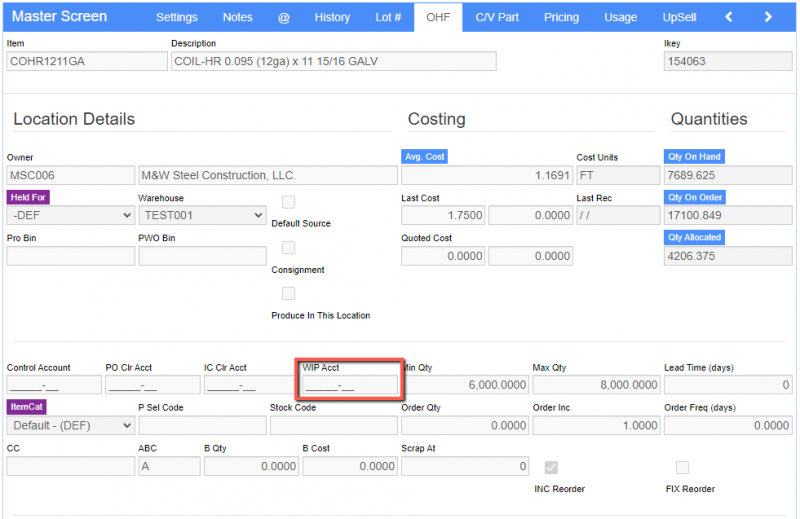Check Produce In This Location box

[288, 294]
